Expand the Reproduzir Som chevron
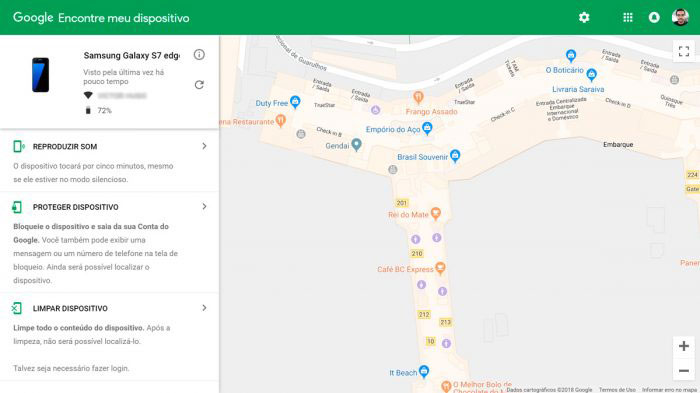The height and width of the screenshot is (393, 700). [x=204, y=146]
